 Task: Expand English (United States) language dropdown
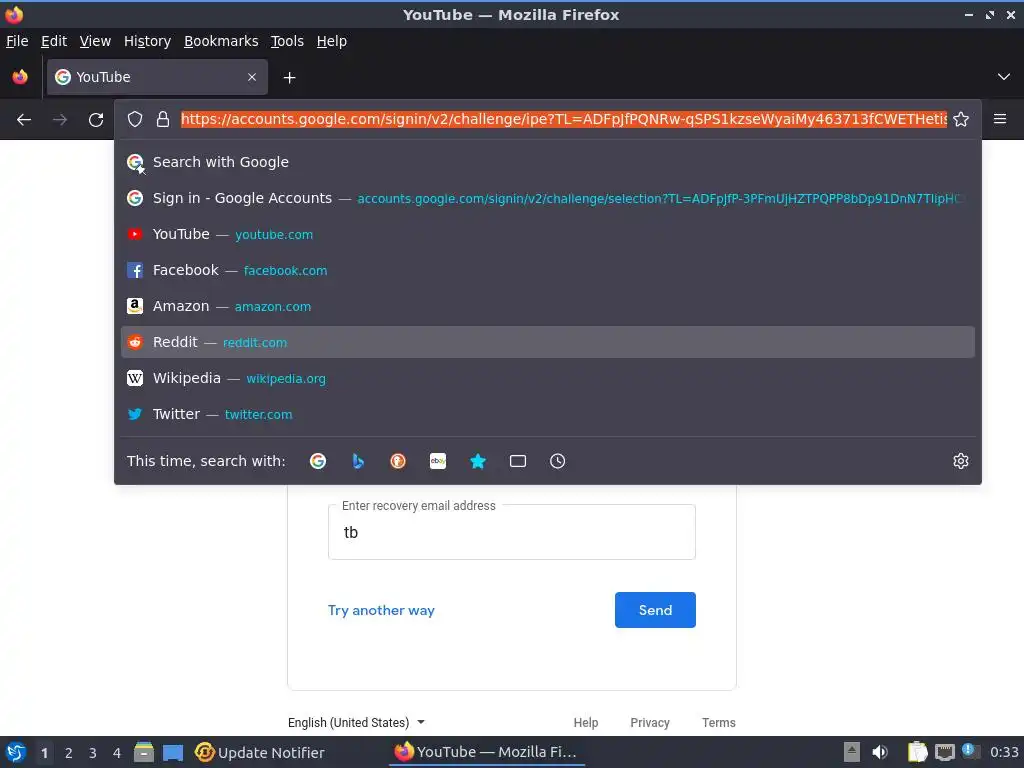point(357,722)
